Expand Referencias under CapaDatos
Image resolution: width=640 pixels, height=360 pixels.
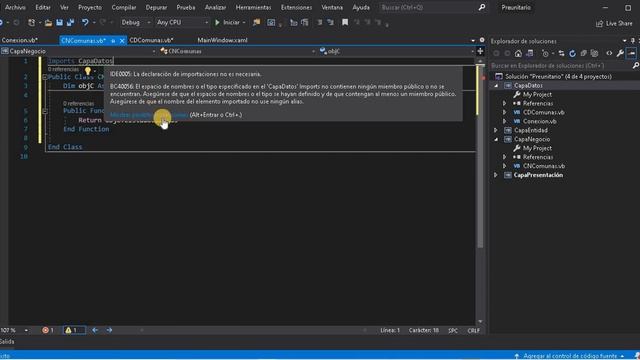[x=504, y=104]
